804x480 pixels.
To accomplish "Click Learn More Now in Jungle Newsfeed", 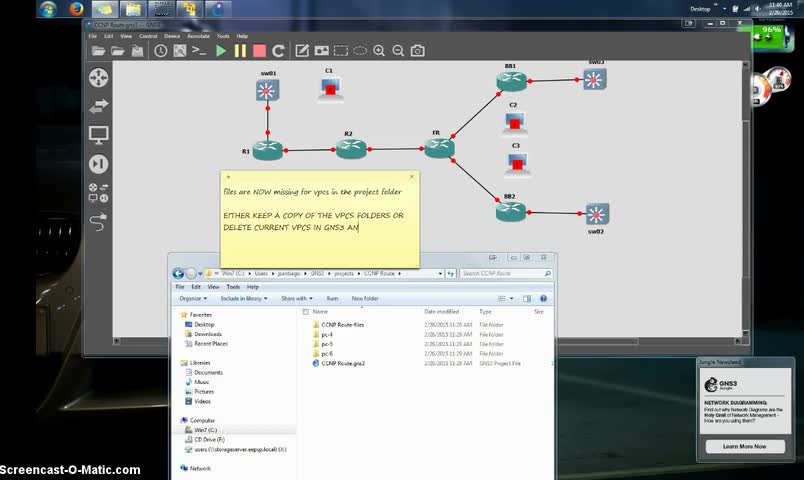I will (745, 447).
